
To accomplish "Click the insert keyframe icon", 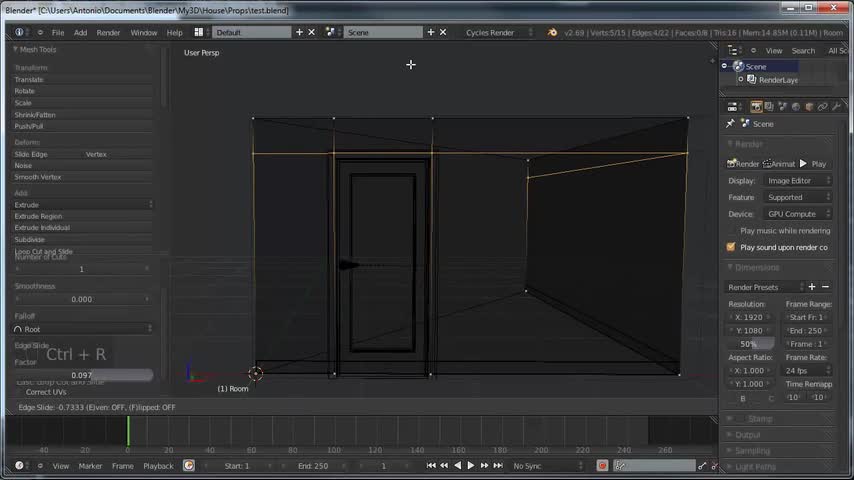I will point(702,466).
